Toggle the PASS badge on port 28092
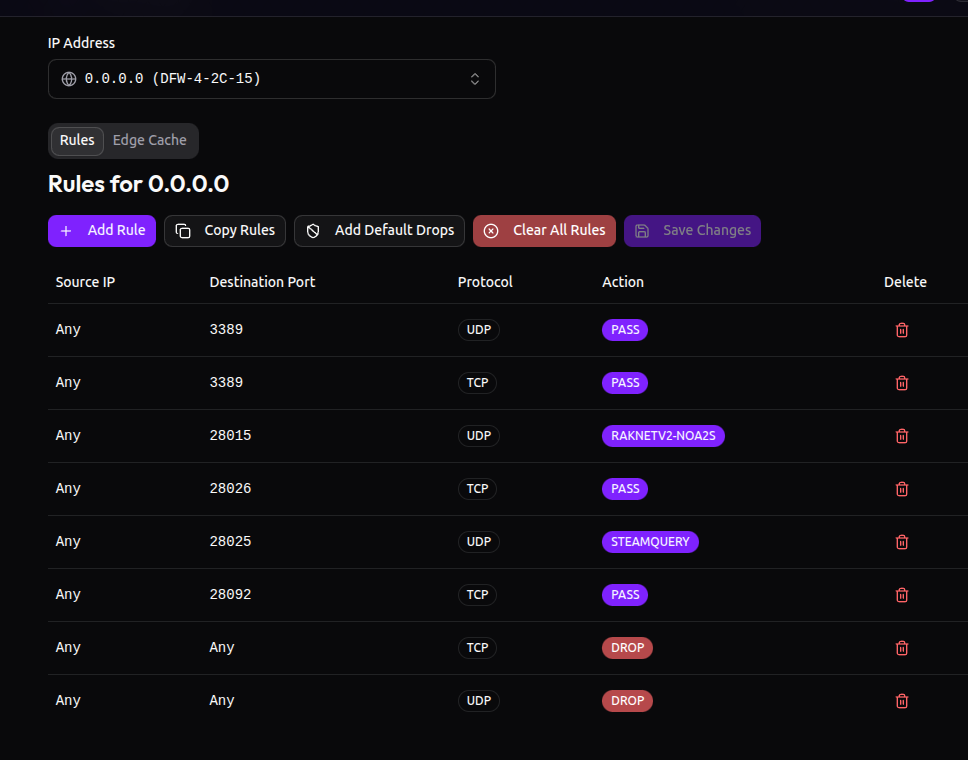The width and height of the screenshot is (968, 760). [x=624, y=594]
